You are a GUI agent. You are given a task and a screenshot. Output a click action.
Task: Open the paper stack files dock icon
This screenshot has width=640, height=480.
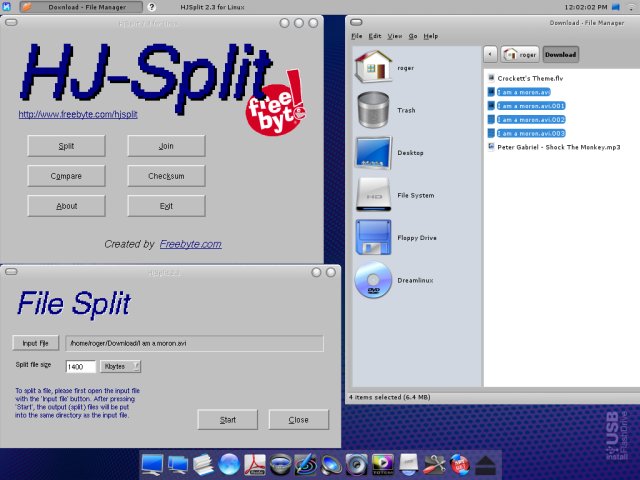tap(203, 464)
